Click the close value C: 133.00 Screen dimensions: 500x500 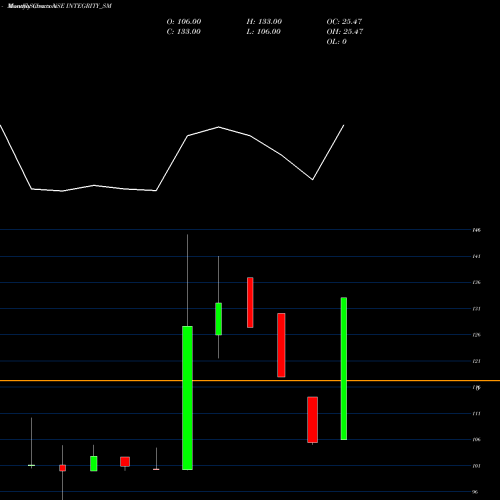[x=184, y=32]
